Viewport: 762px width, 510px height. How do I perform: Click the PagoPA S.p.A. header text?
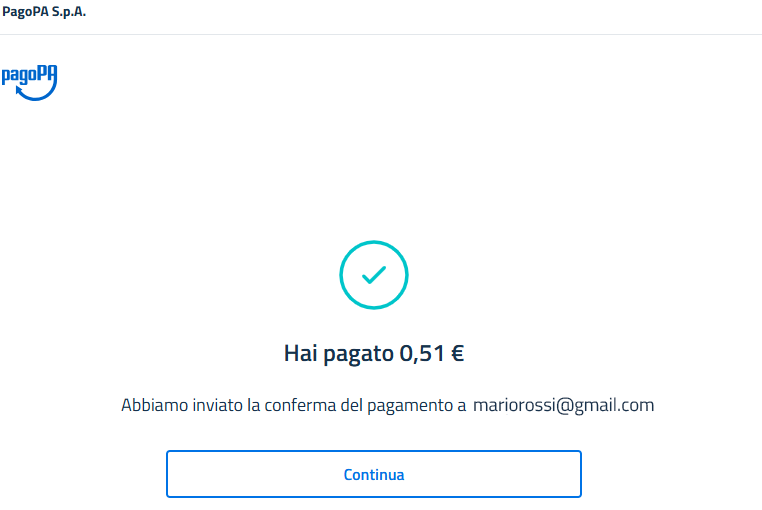click(x=44, y=12)
